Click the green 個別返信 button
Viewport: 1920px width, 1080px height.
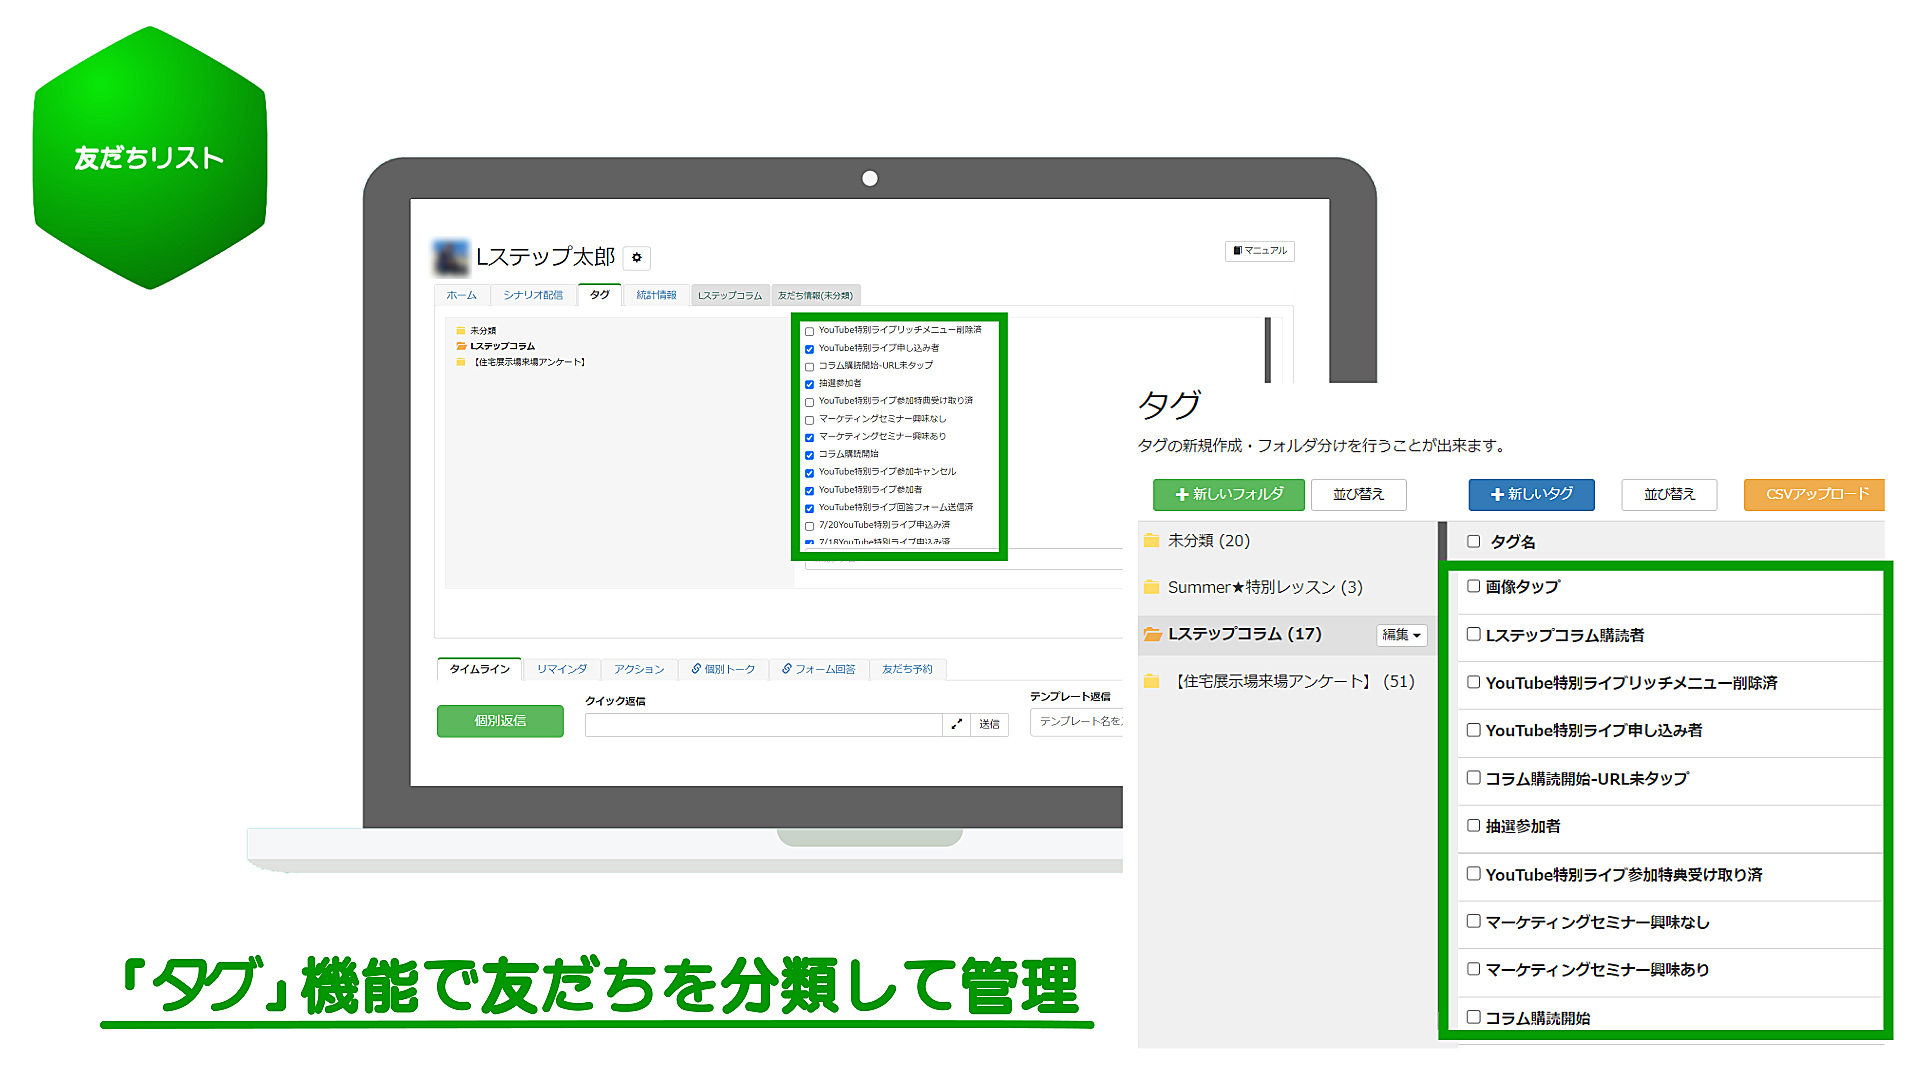click(x=500, y=721)
